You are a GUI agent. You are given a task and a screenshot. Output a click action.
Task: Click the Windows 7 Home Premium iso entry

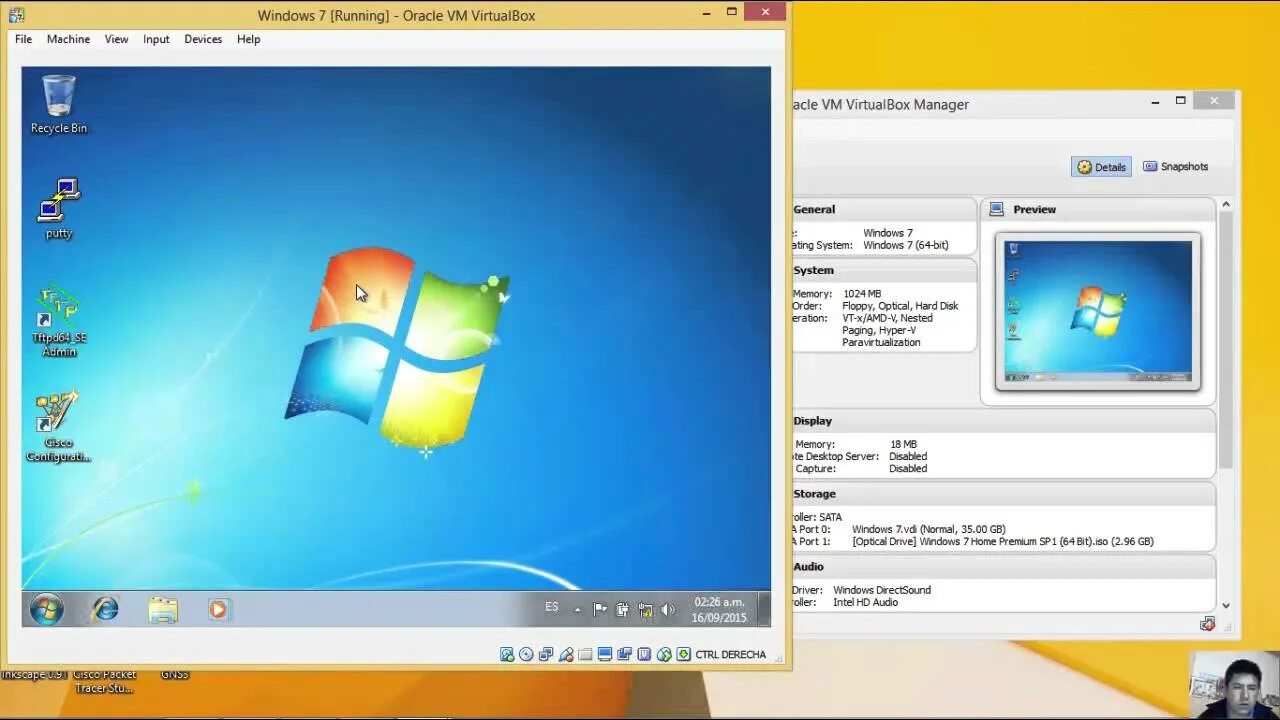coord(1003,541)
